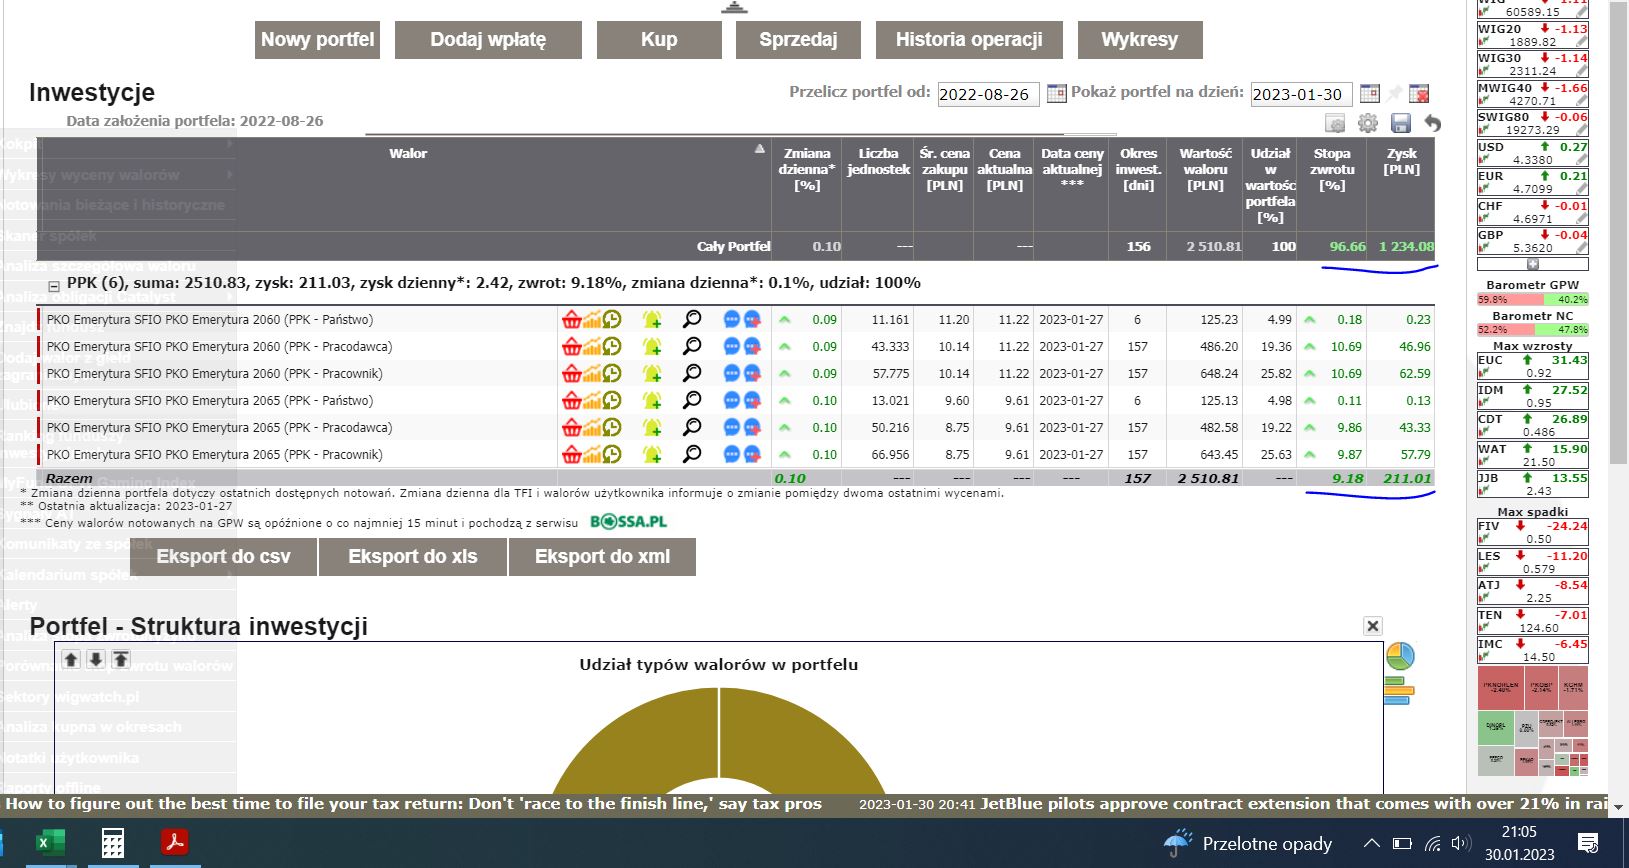Click the Kup button
The image size is (1629, 868).
pyautogui.click(x=659, y=40)
